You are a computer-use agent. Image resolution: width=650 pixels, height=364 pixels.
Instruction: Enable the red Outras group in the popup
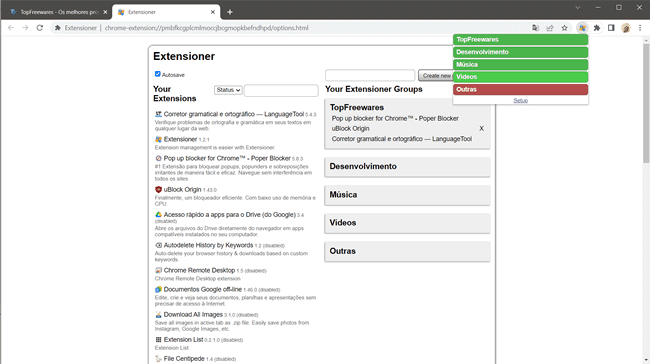pyautogui.click(x=520, y=89)
